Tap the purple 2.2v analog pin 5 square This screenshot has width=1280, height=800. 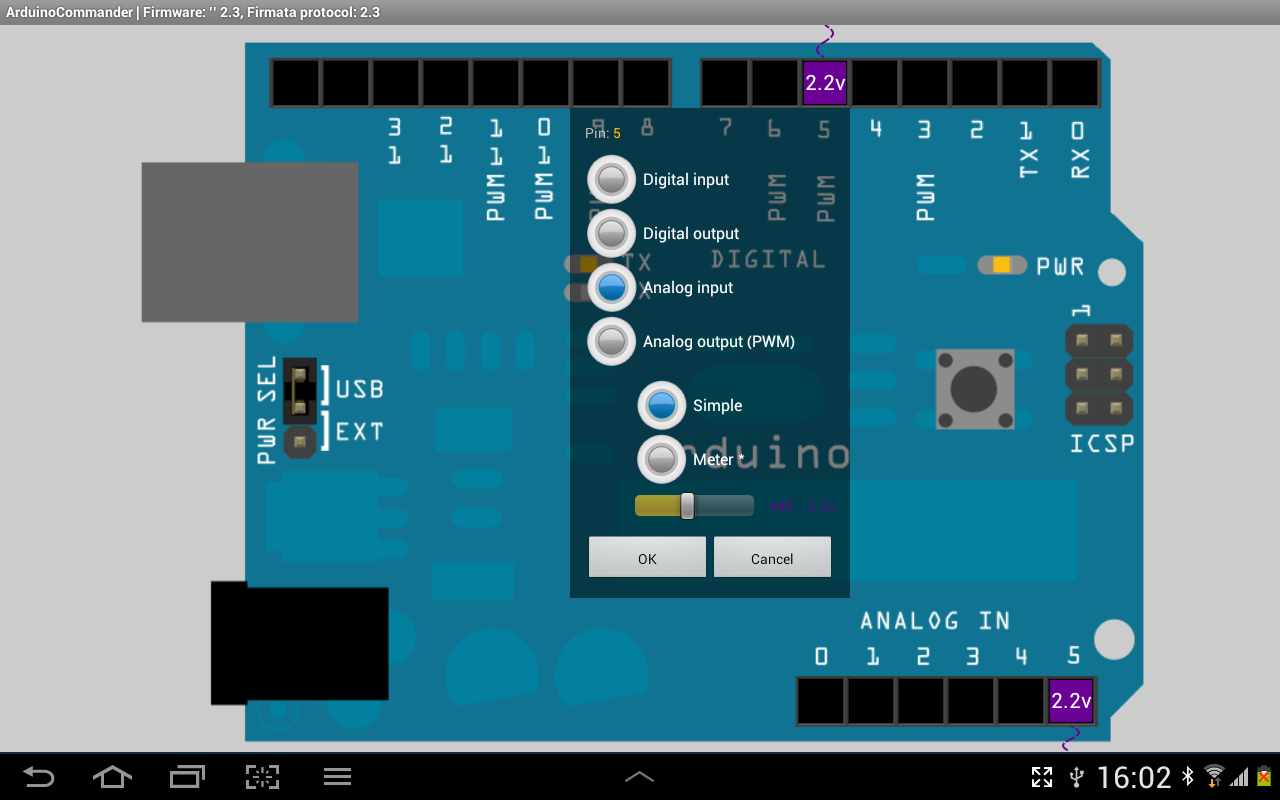coord(1071,701)
